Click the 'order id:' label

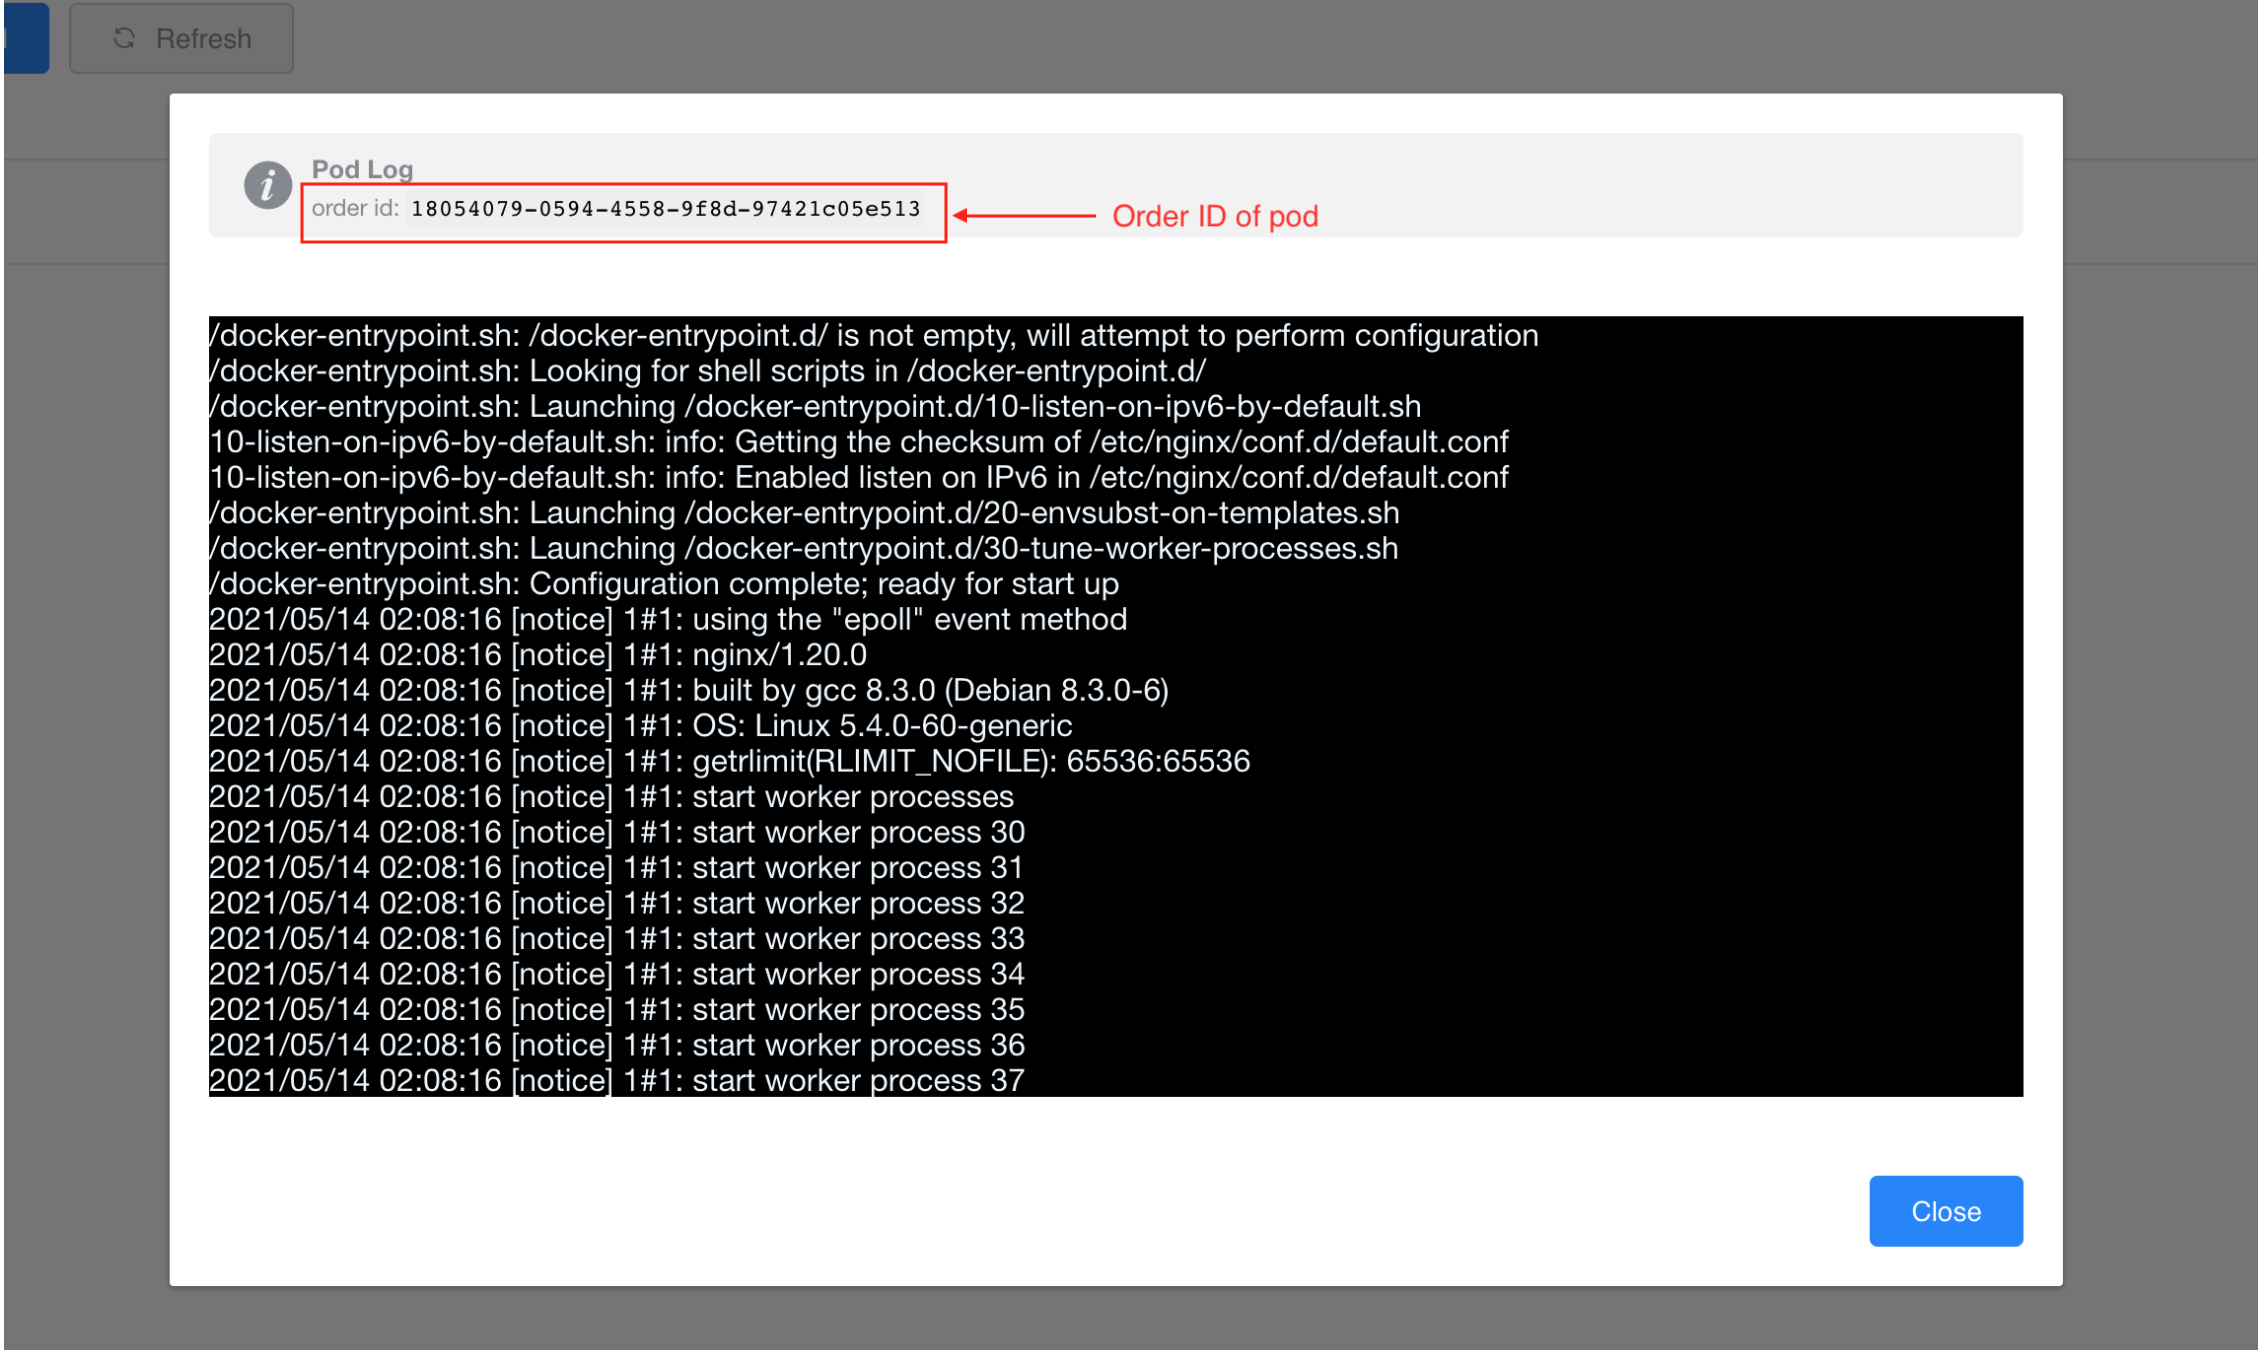coord(355,208)
